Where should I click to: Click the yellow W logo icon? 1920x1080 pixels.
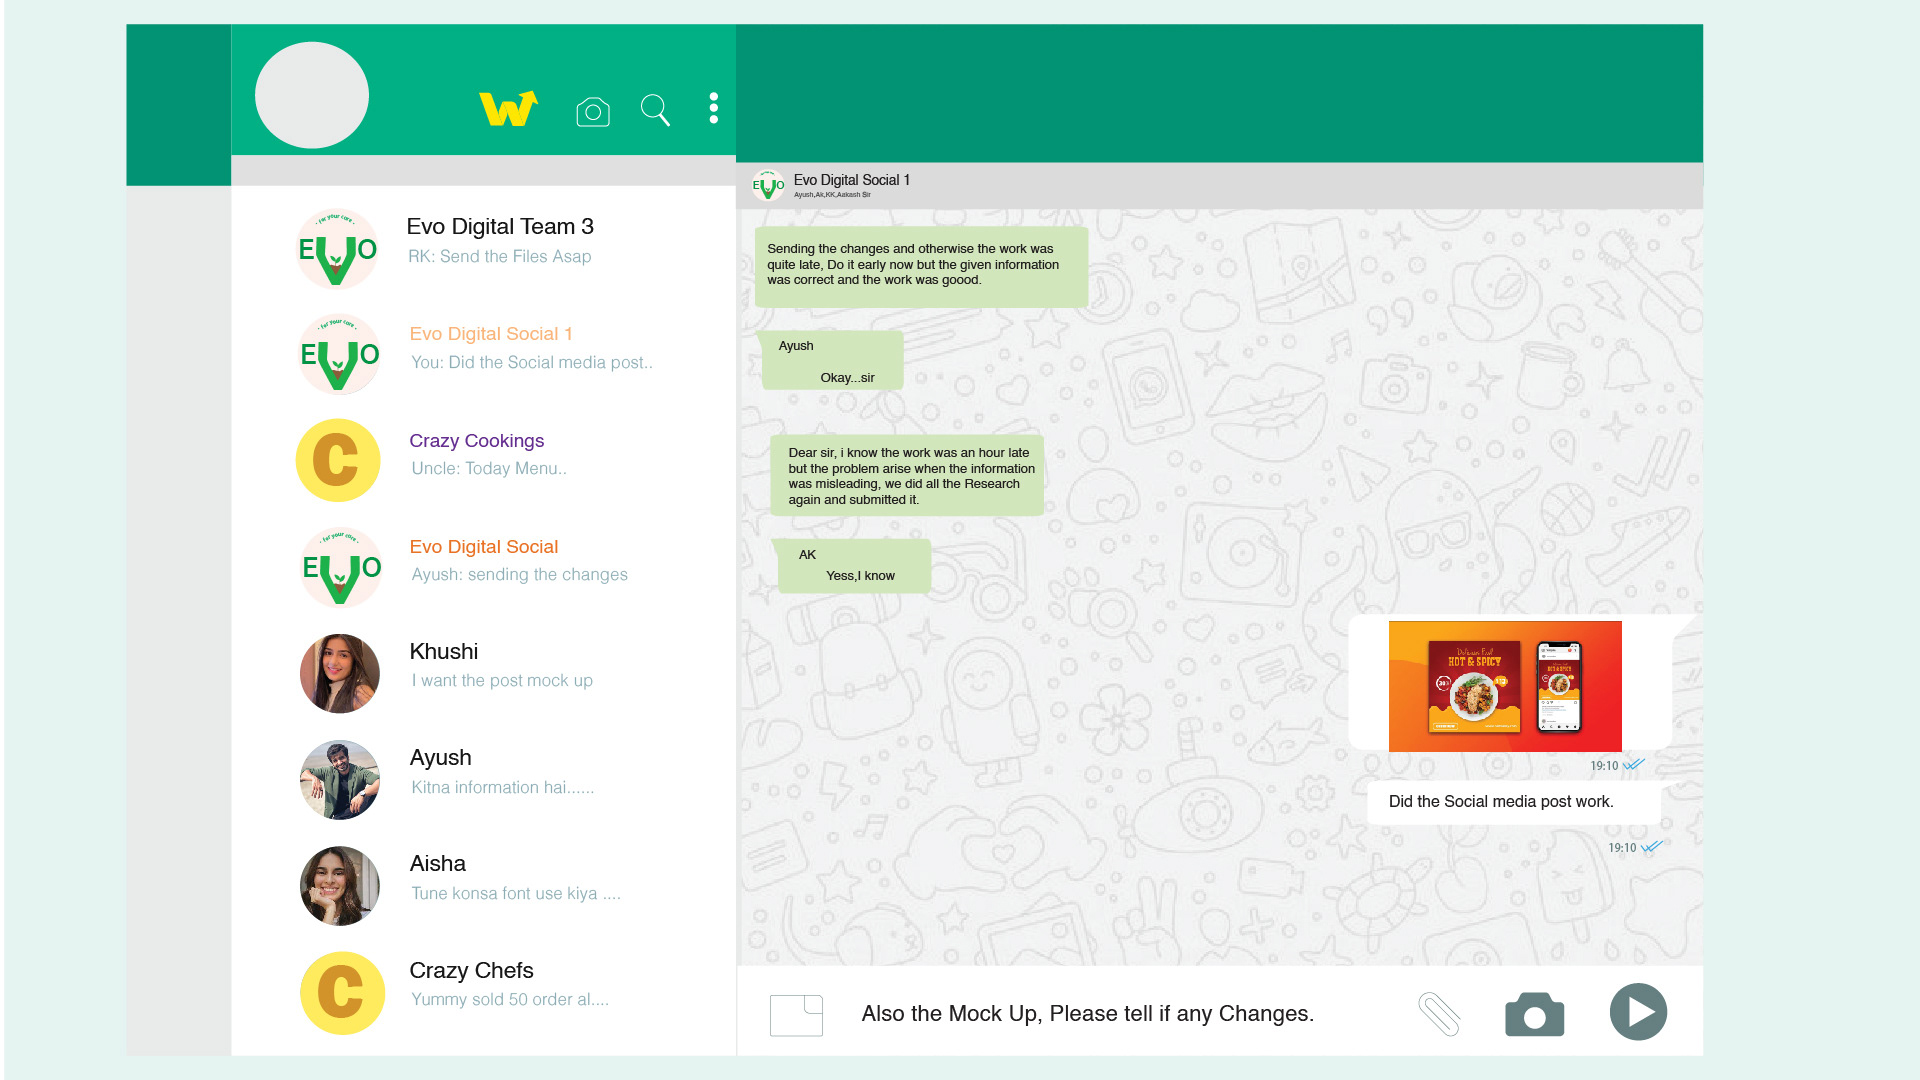tap(508, 108)
